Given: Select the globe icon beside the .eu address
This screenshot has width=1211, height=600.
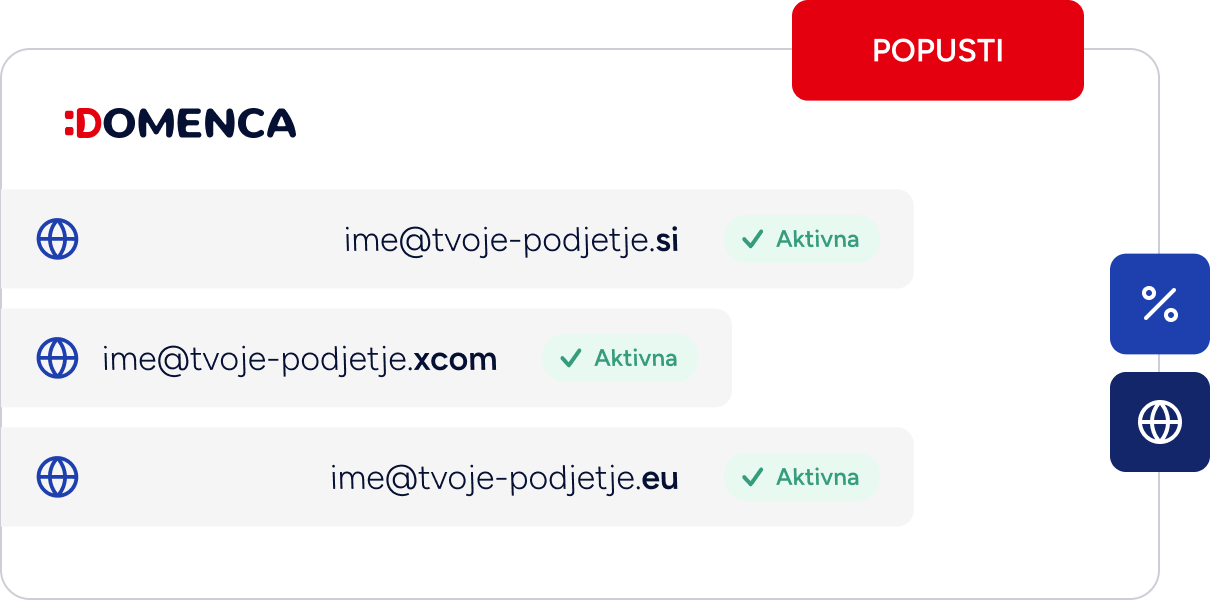Looking at the screenshot, I should 58,477.
